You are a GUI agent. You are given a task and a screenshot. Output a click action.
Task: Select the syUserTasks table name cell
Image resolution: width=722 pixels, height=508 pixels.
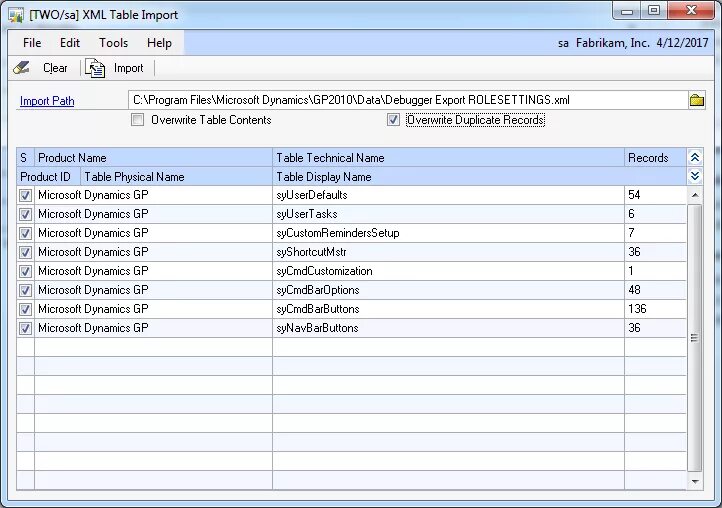[x=448, y=214]
